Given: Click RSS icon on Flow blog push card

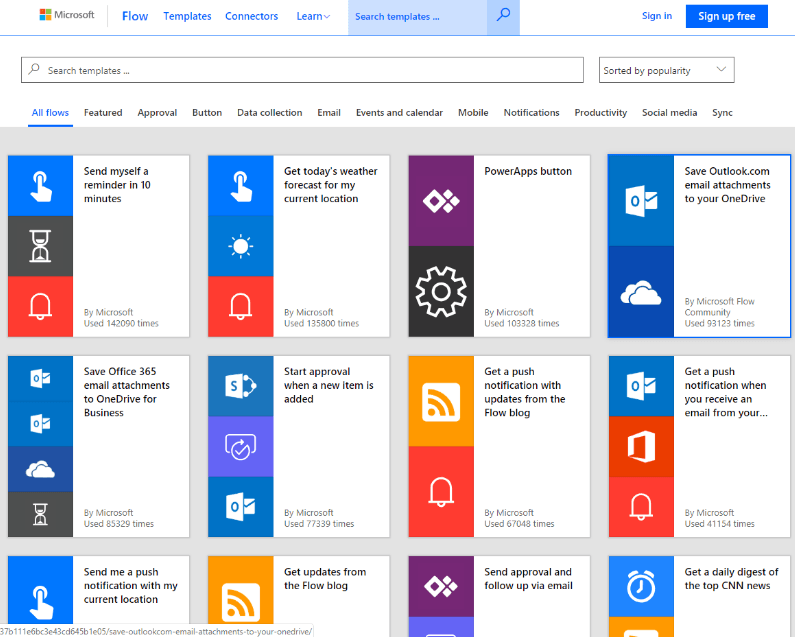Looking at the screenshot, I should click(441, 402).
